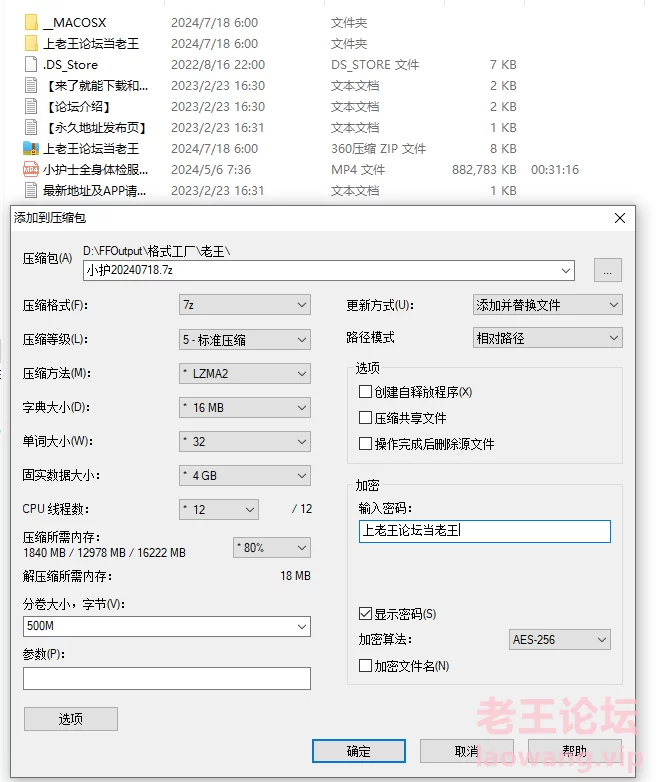The image size is (663, 782).
Task: Open the 路径模式 相对路径 dropdown
Action: (x=547, y=338)
